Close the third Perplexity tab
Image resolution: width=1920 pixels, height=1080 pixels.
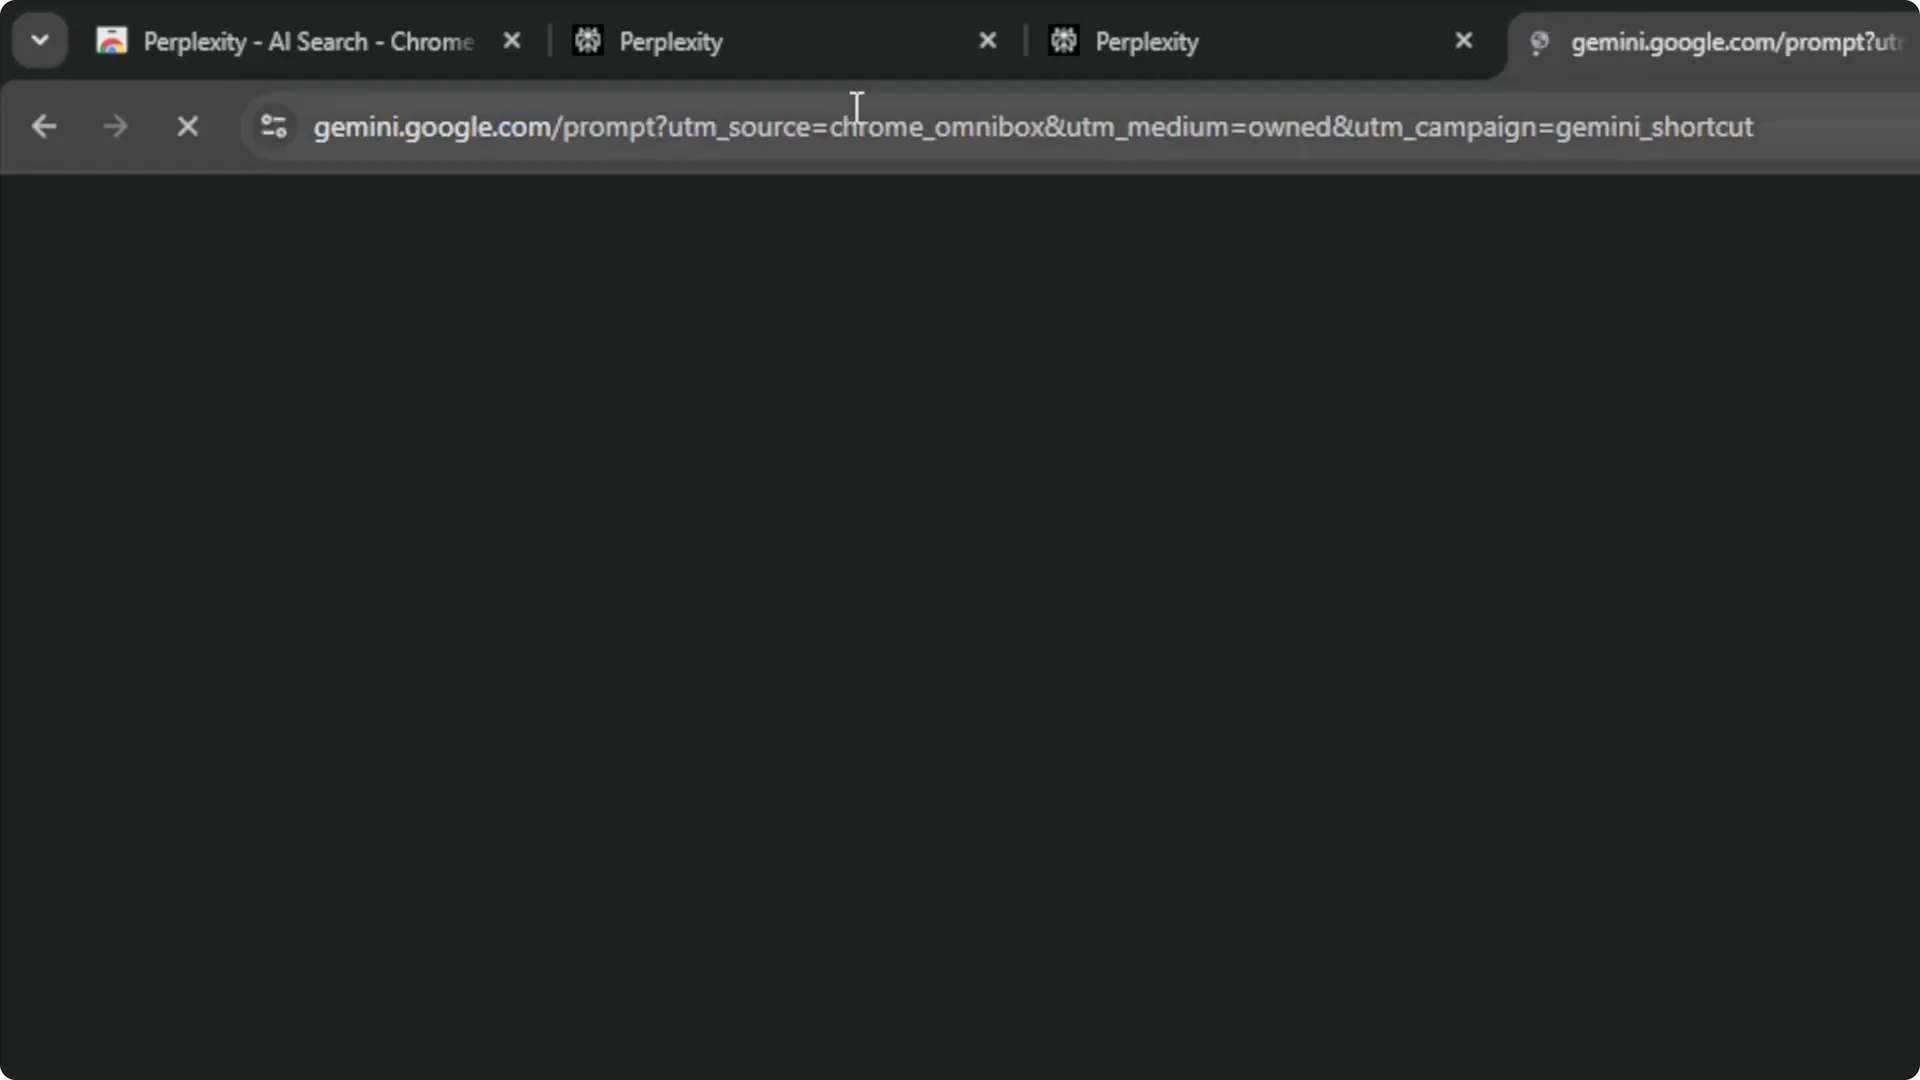tap(1464, 40)
